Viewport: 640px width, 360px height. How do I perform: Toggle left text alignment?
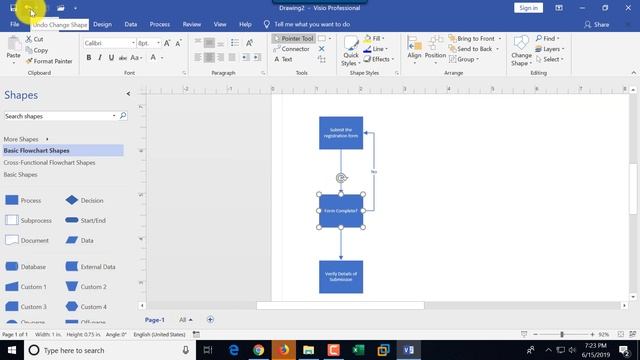[198, 58]
